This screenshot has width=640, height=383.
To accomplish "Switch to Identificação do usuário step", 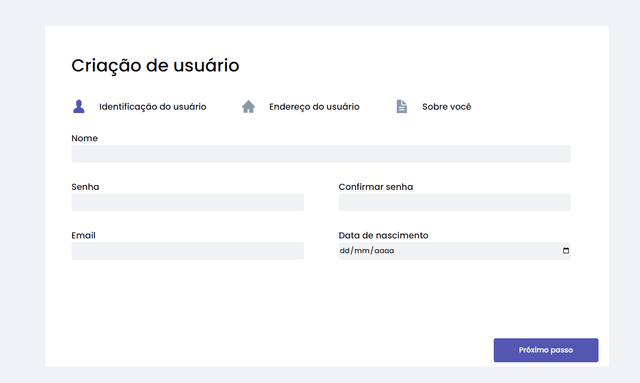I will pos(152,107).
